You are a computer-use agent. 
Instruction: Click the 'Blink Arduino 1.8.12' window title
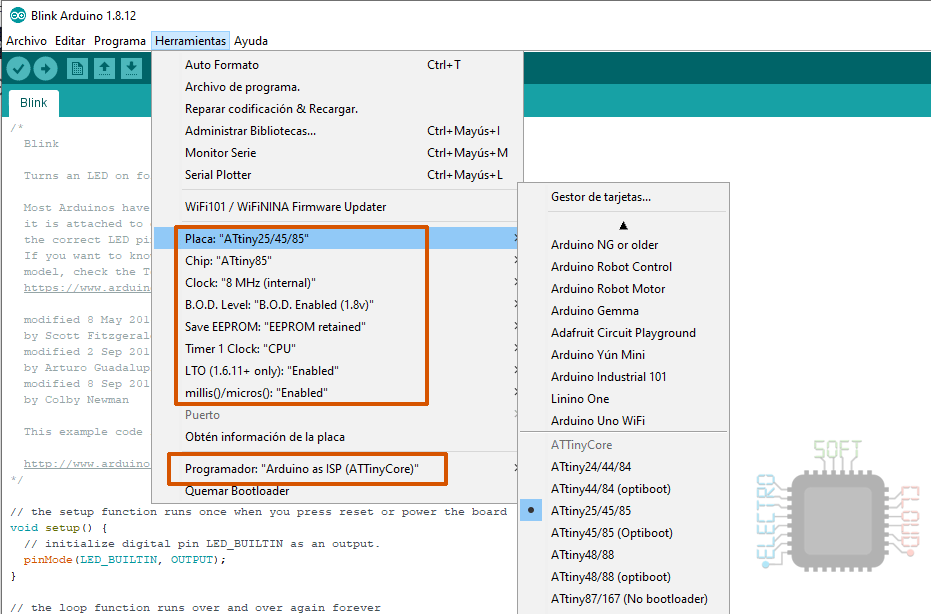tap(84, 15)
